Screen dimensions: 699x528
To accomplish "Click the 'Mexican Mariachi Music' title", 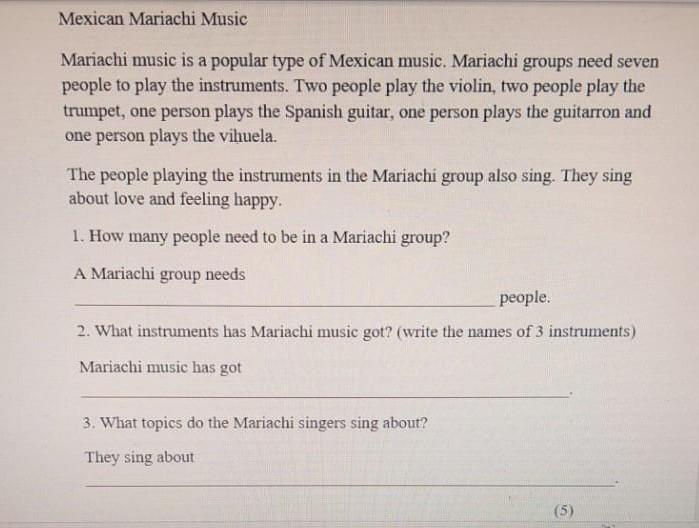I will pyautogui.click(x=153, y=19).
